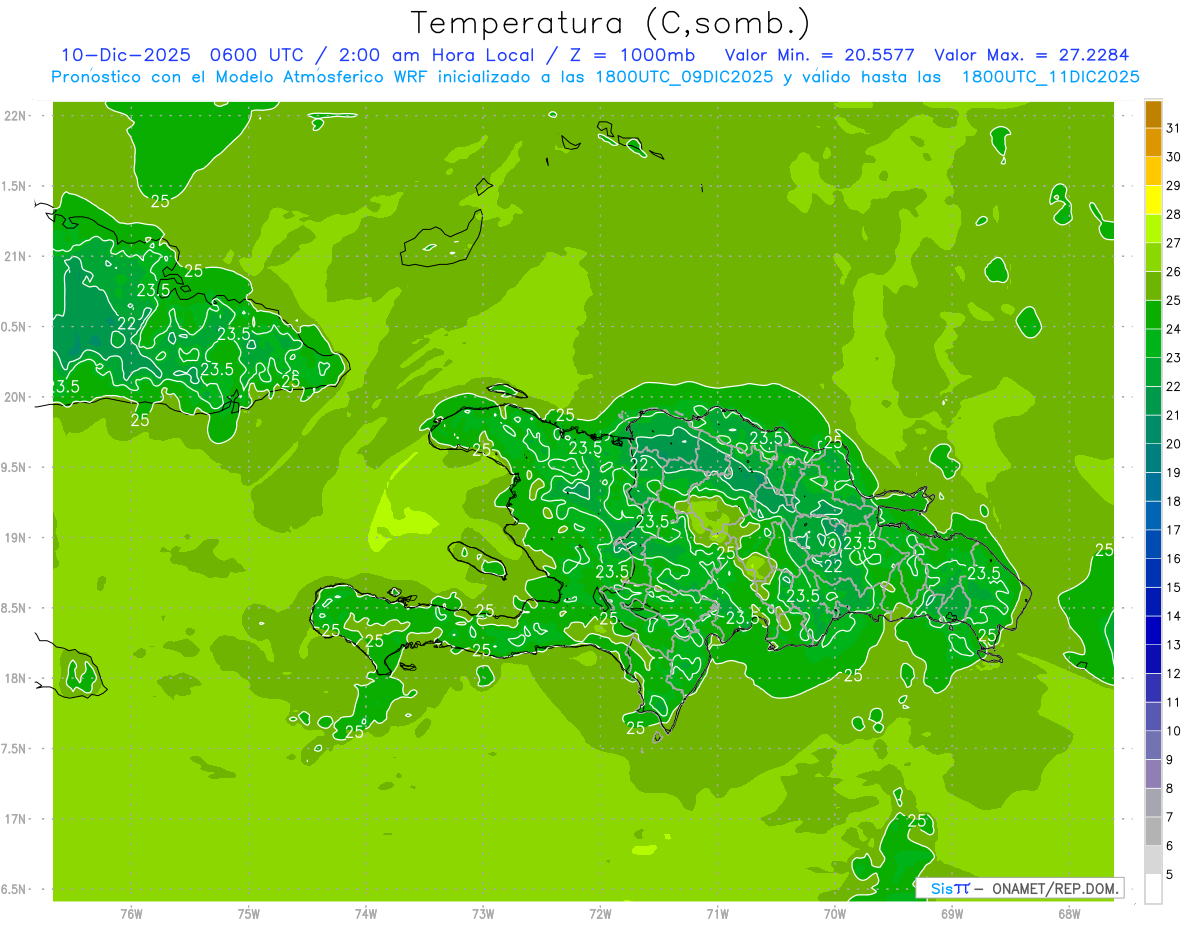Click the "19N" latitude axis label
Image resolution: width=1200 pixels, height=927 pixels.
point(16,538)
